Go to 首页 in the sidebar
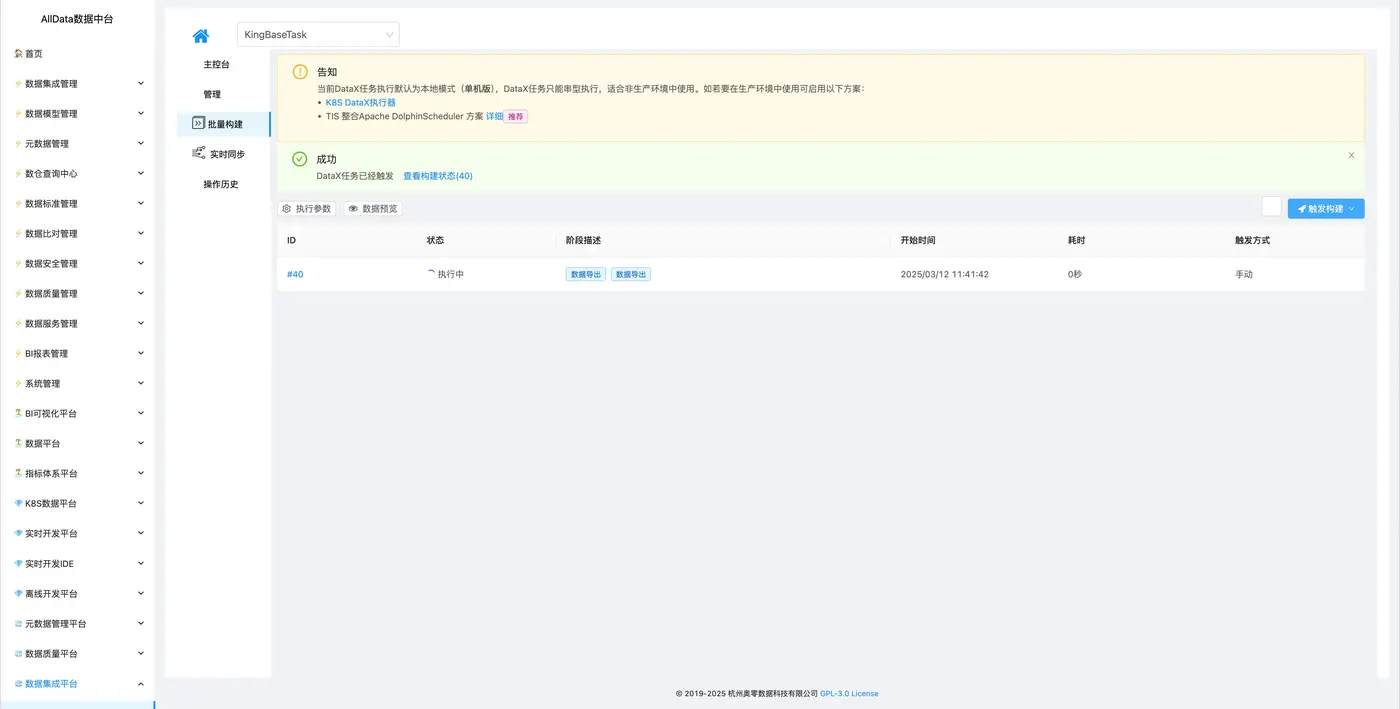Image resolution: width=1400 pixels, height=709 pixels. [34, 54]
